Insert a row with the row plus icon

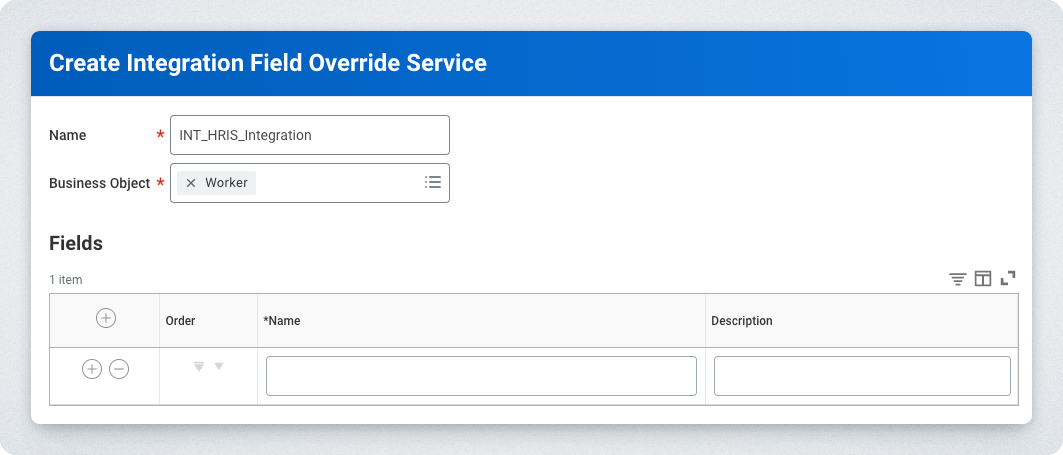point(91,369)
